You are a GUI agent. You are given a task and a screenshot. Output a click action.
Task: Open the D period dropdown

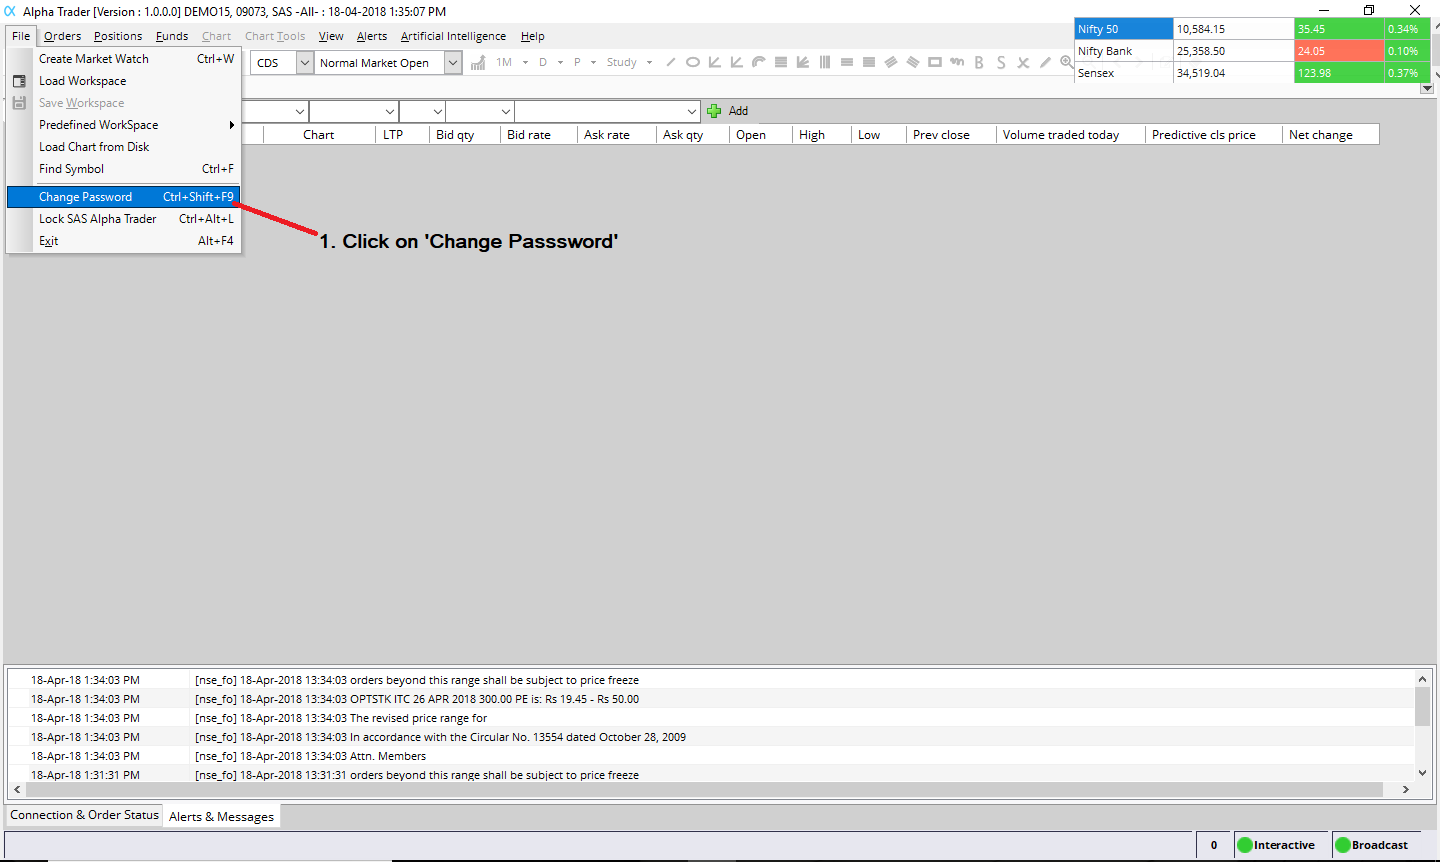tap(560, 62)
